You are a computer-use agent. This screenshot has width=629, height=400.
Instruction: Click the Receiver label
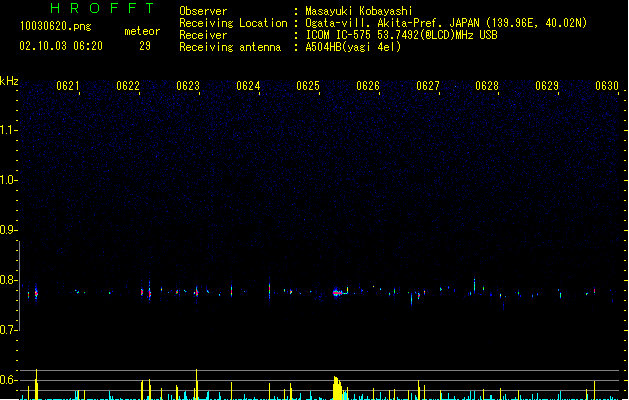[203, 35]
